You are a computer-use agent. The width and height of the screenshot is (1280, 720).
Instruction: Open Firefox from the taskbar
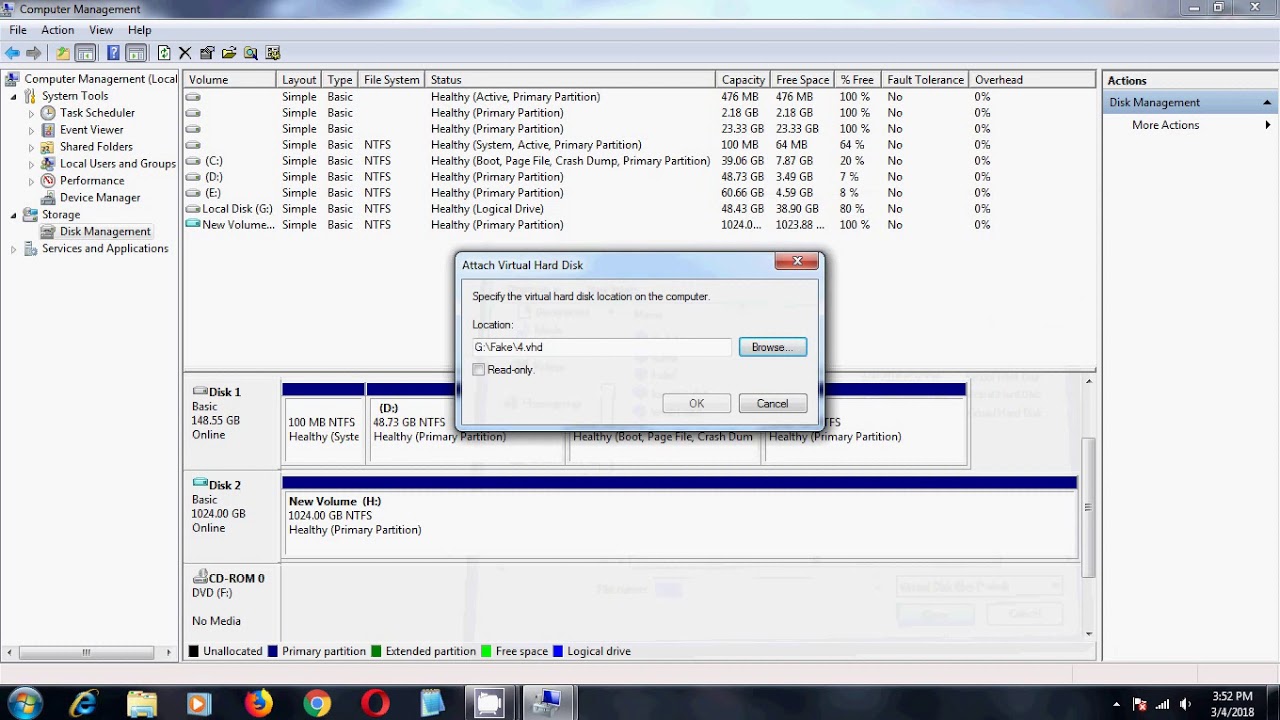[258, 704]
